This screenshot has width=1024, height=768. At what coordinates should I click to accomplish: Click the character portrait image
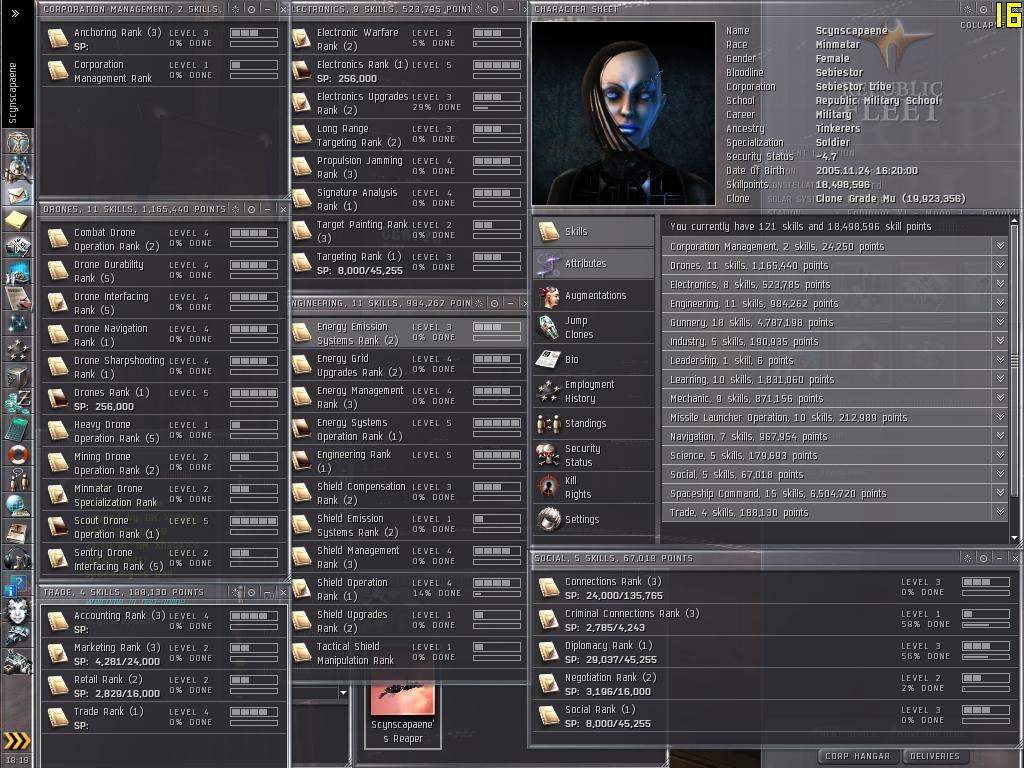click(623, 114)
